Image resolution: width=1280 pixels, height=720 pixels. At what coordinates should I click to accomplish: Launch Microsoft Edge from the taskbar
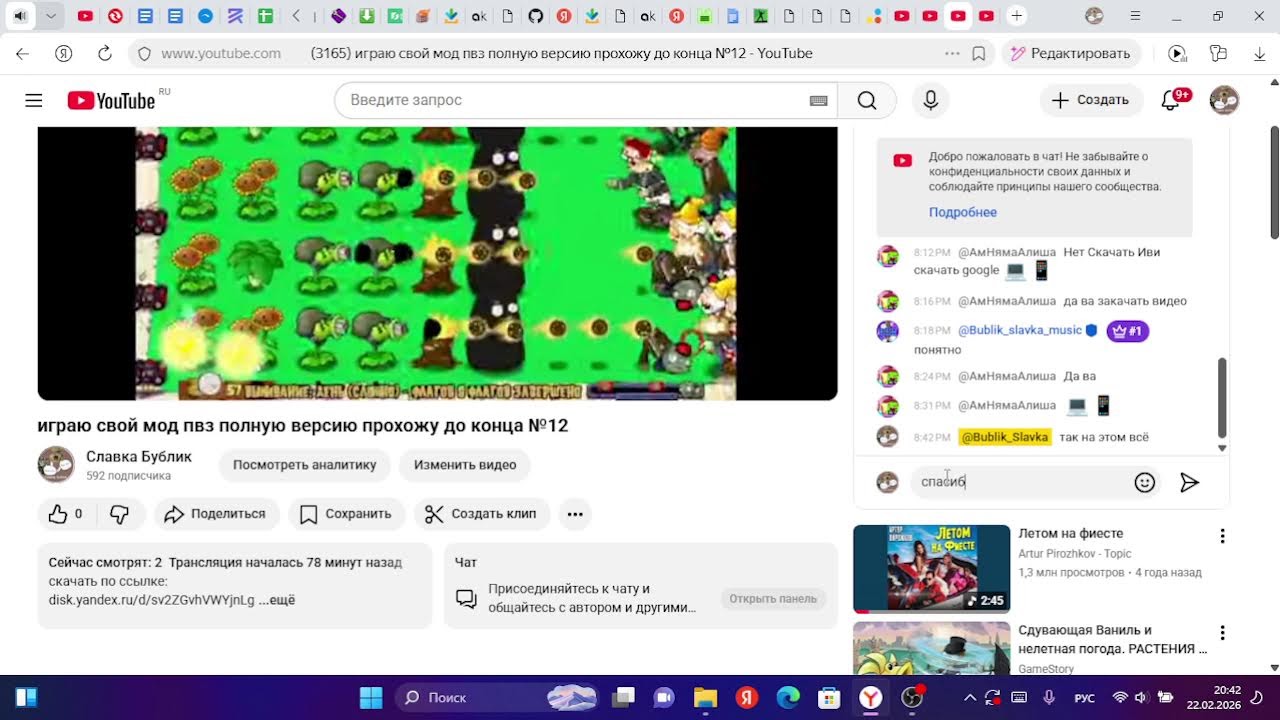click(x=788, y=697)
